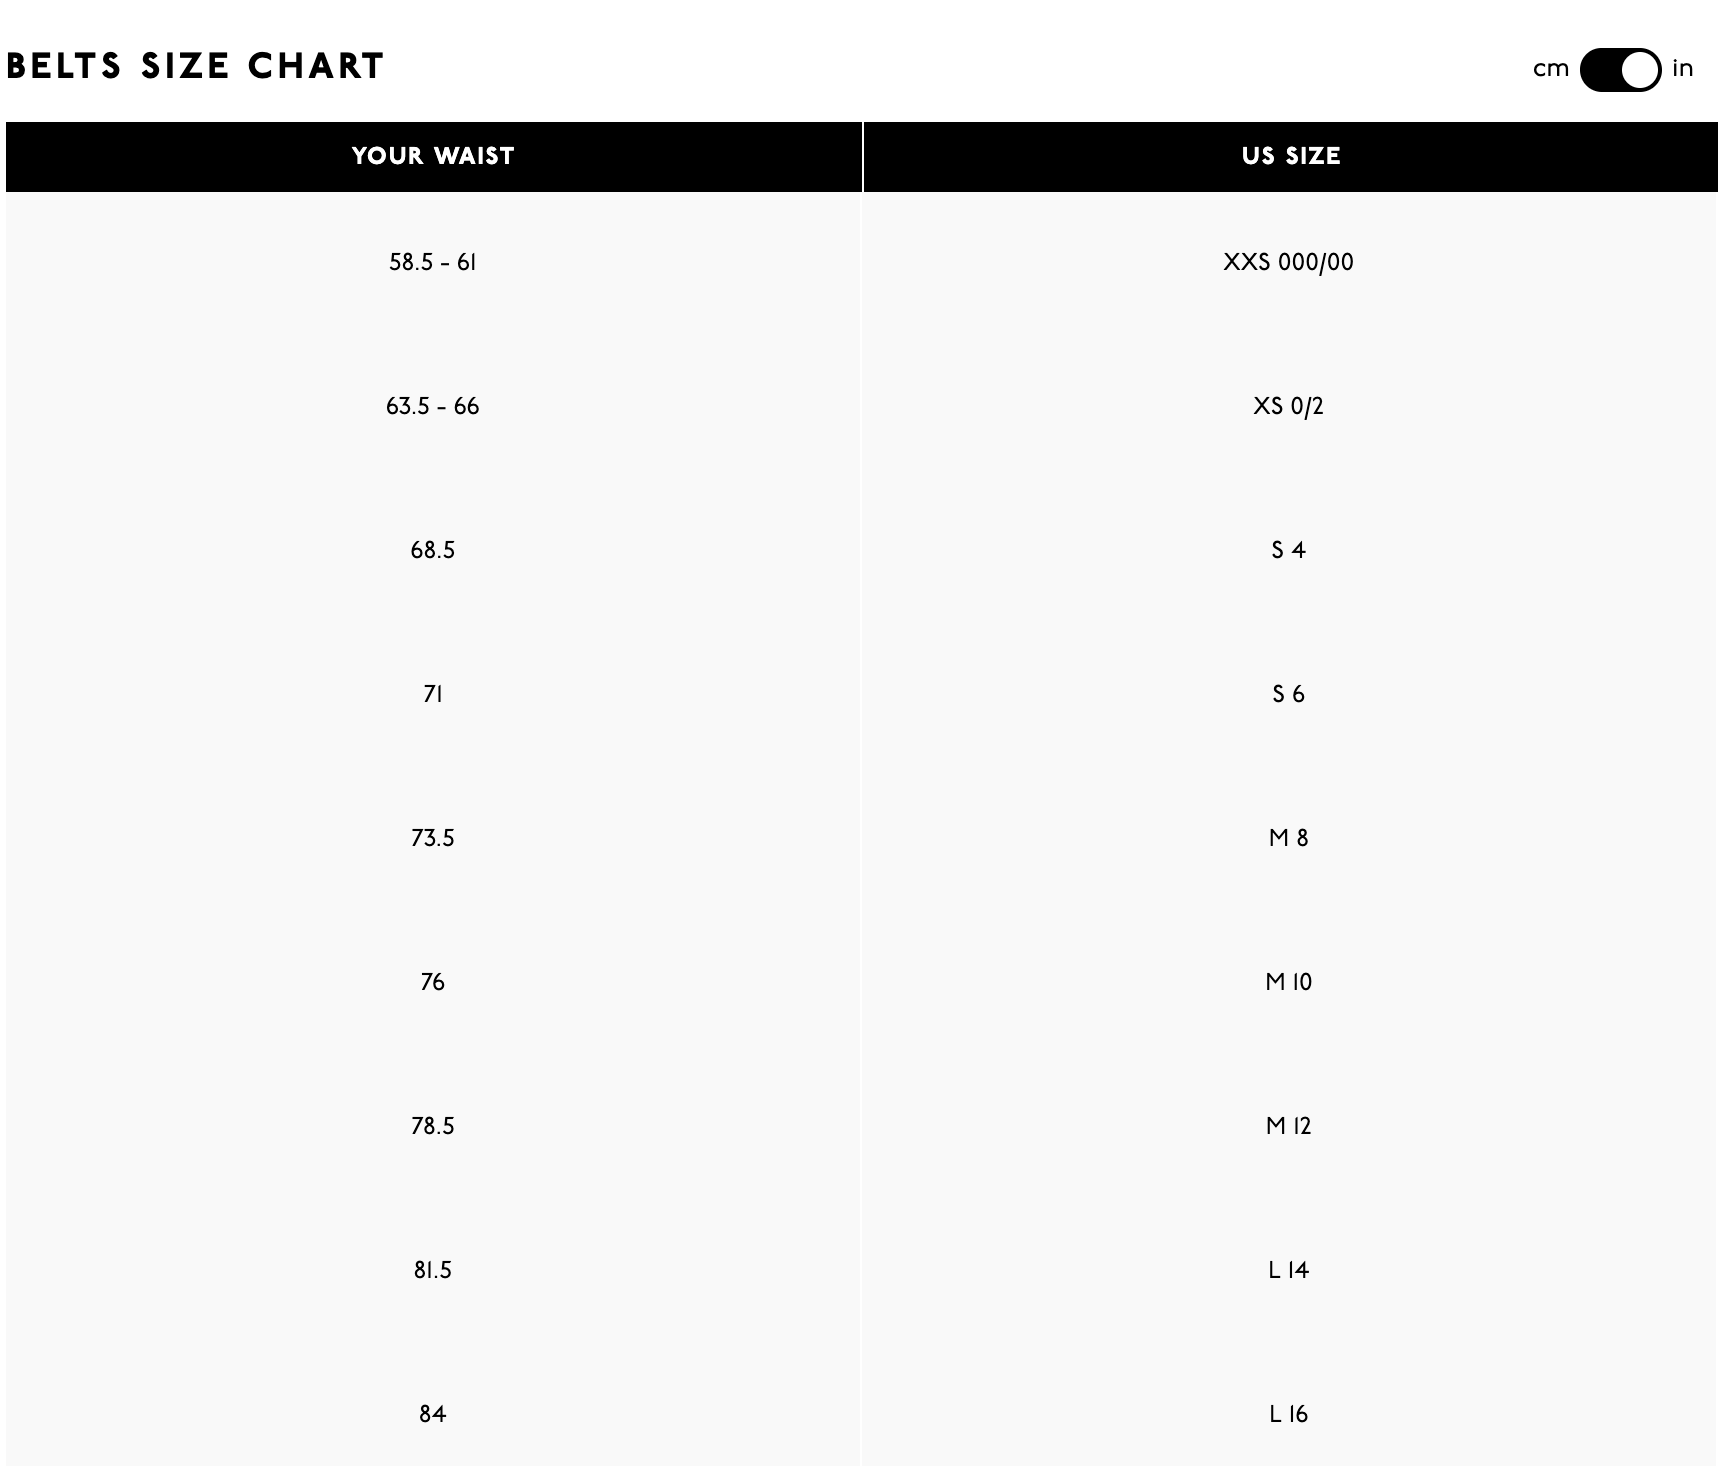Click the 68.5 waist value
Image resolution: width=1724 pixels, height=1466 pixels.
433,550
